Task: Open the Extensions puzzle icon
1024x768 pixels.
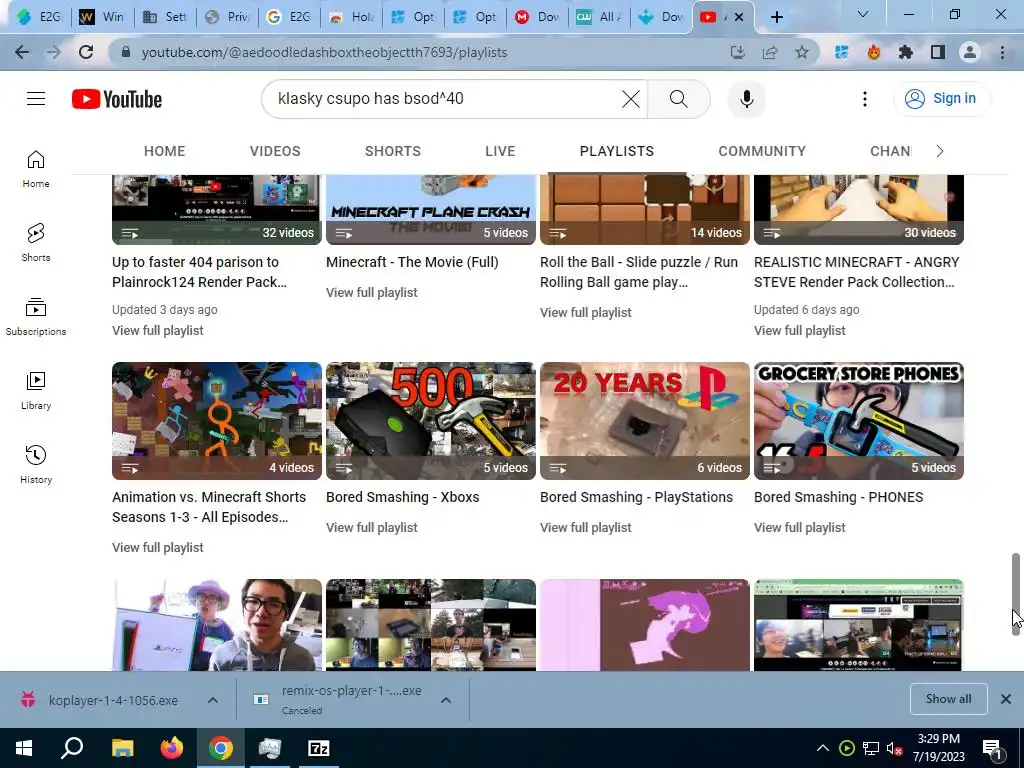Action: click(906, 52)
